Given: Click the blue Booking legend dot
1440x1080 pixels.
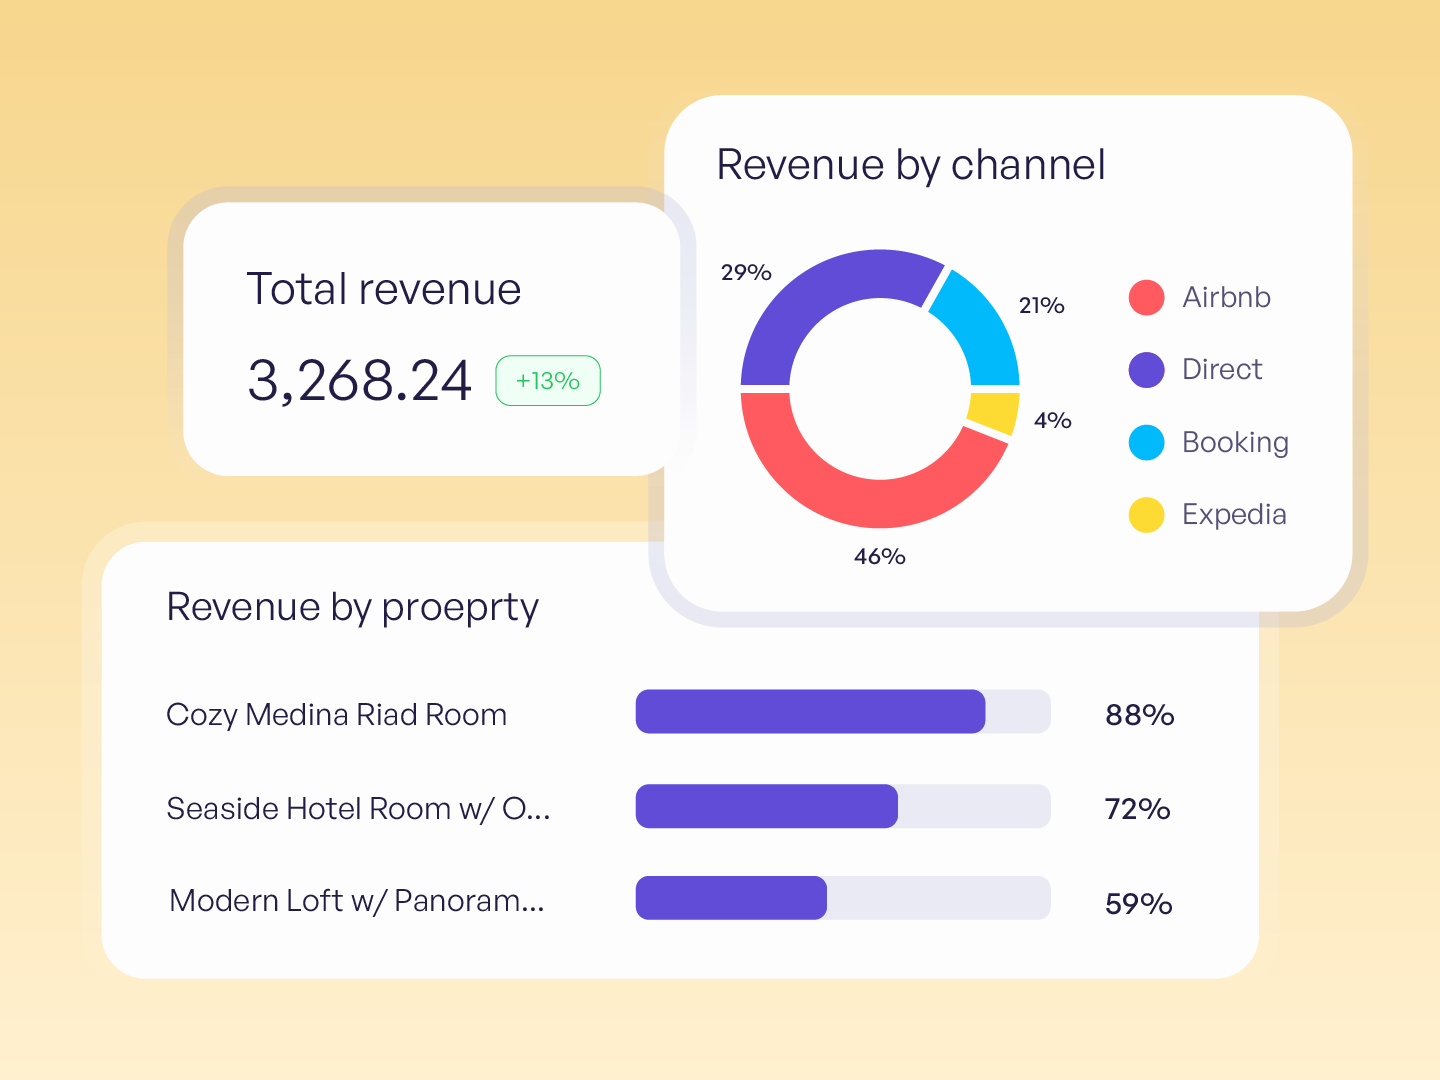Looking at the screenshot, I should click(x=1146, y=442).
